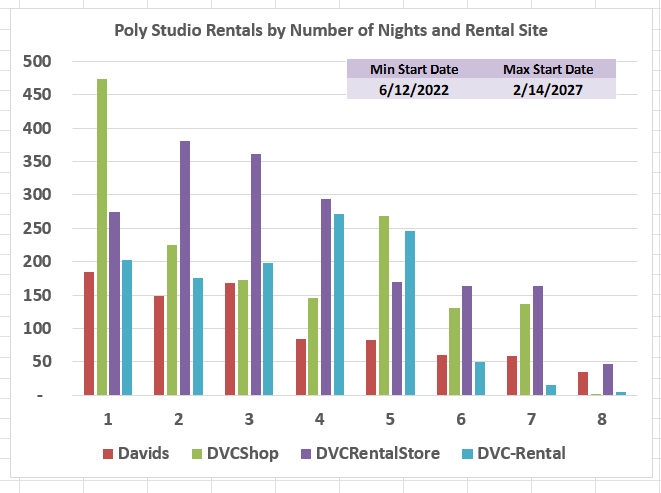Select the 6/12/2022 date cell
This screenshot has width=661, height=493.
[414, 89]
